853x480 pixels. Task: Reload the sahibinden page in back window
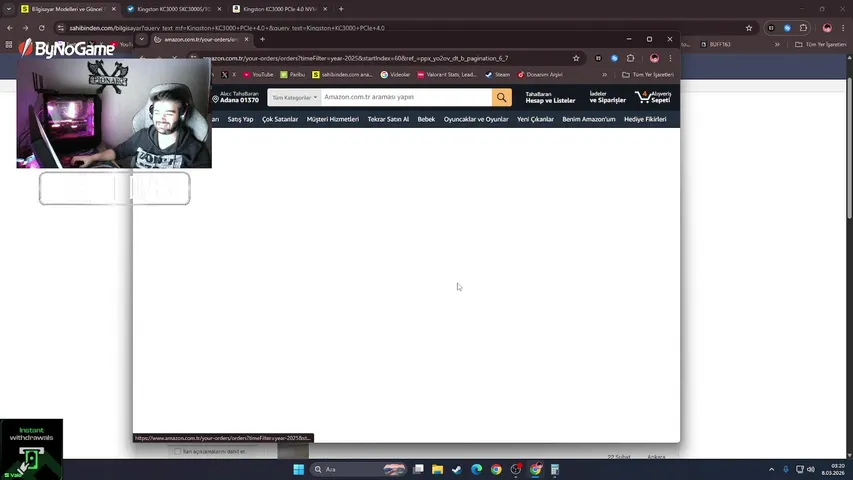[x=41, y=28]
